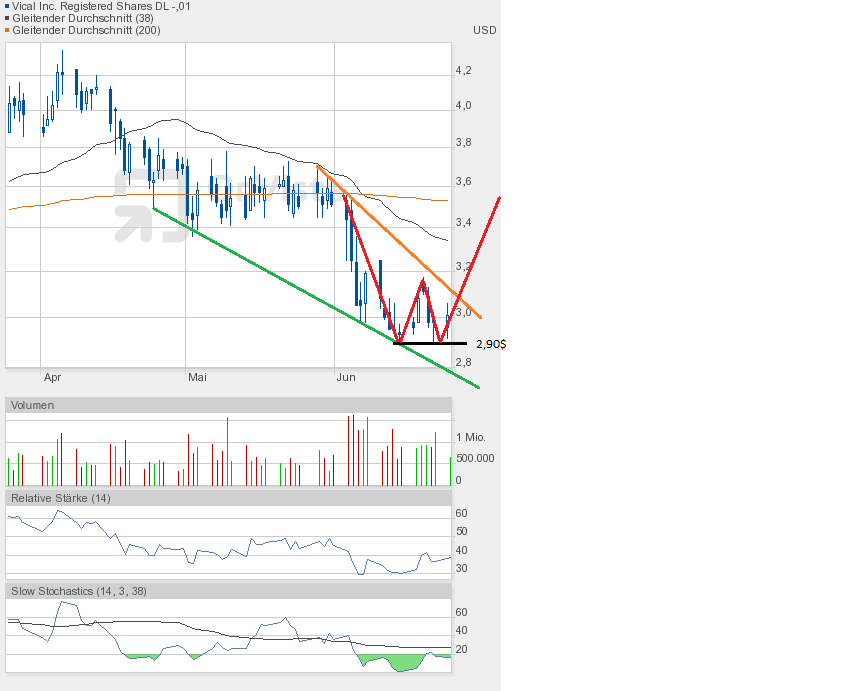This screenshot has width=850, height=691.
Task: Click the Apr label on the time axis
Action: click(52, 377)
